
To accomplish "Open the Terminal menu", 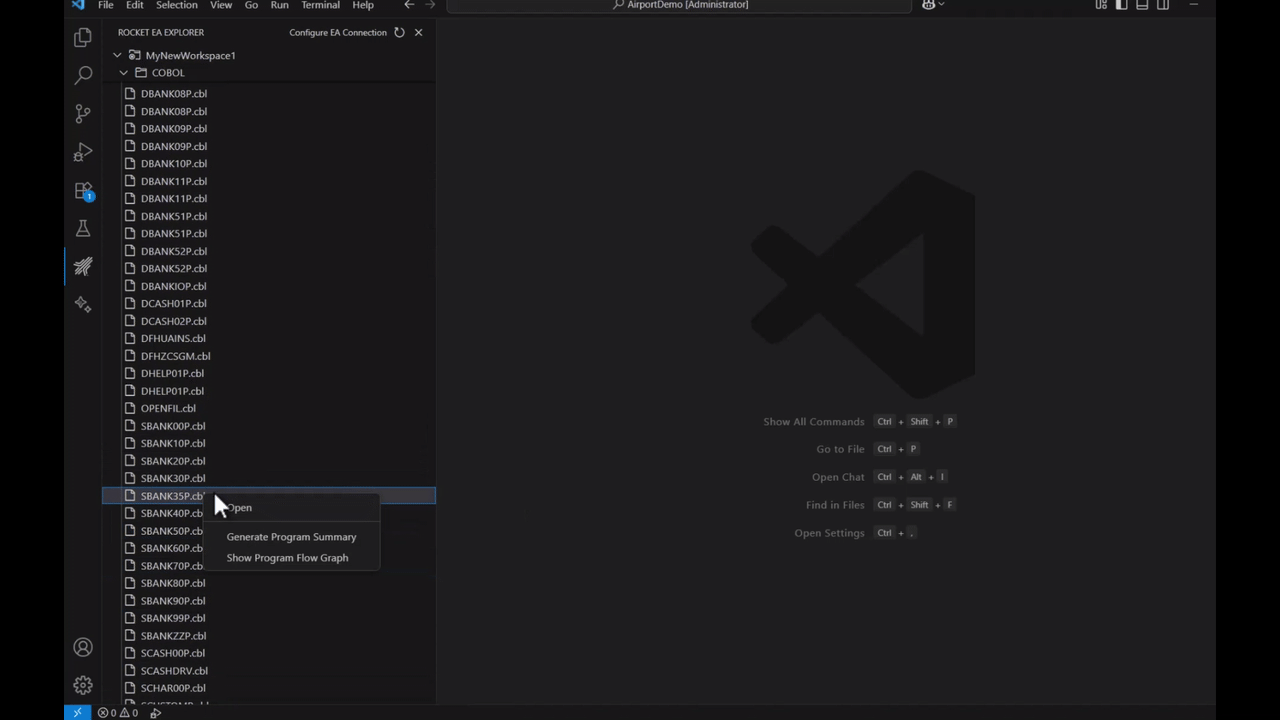I will (x=320, y=5).
